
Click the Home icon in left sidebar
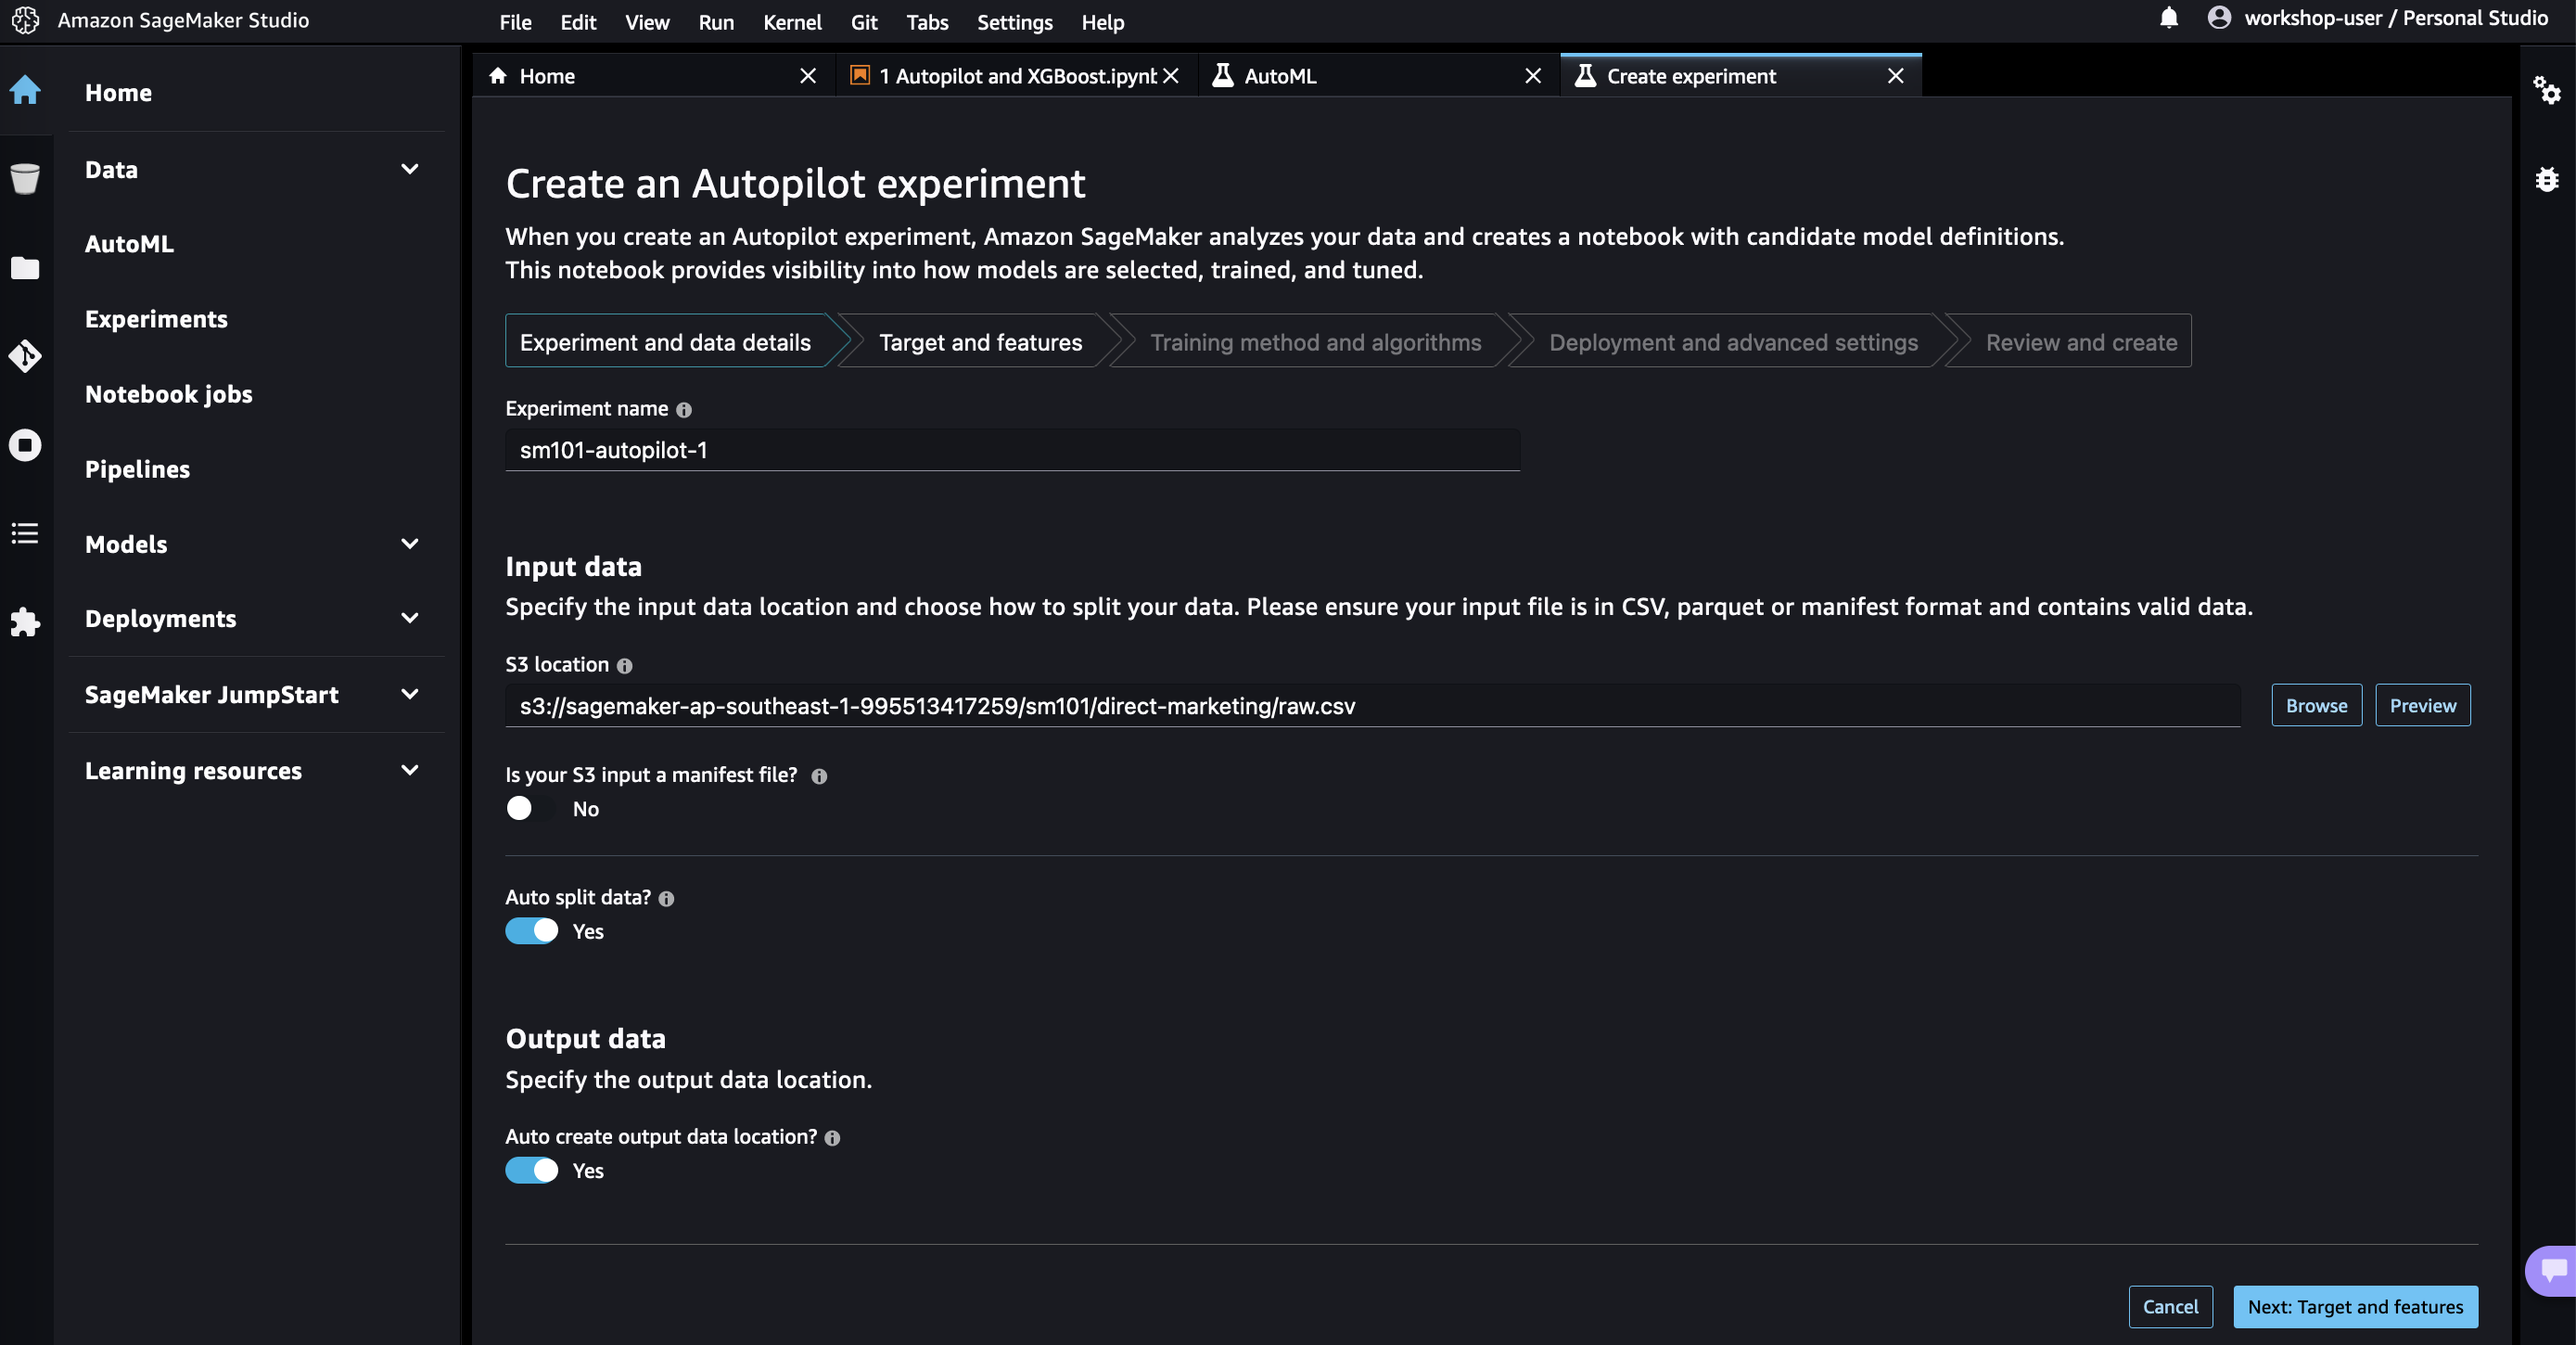pyautogui.click(x=25, y=90)
